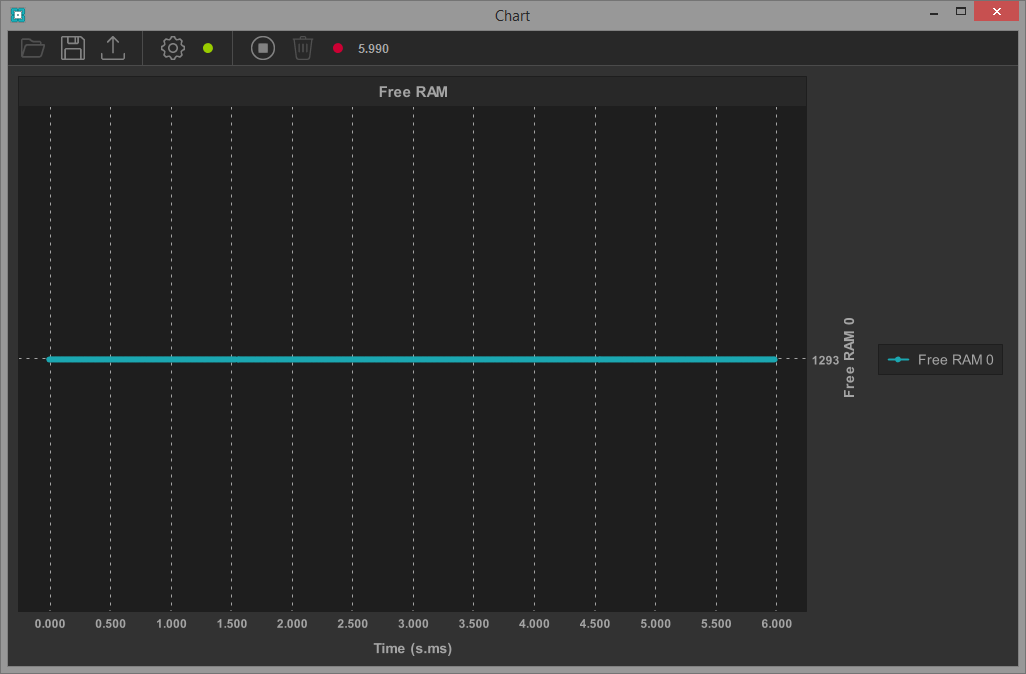The image size is (1026, 674).
Task: Click the 0.500 time tick label
Action: pos(111,624)
